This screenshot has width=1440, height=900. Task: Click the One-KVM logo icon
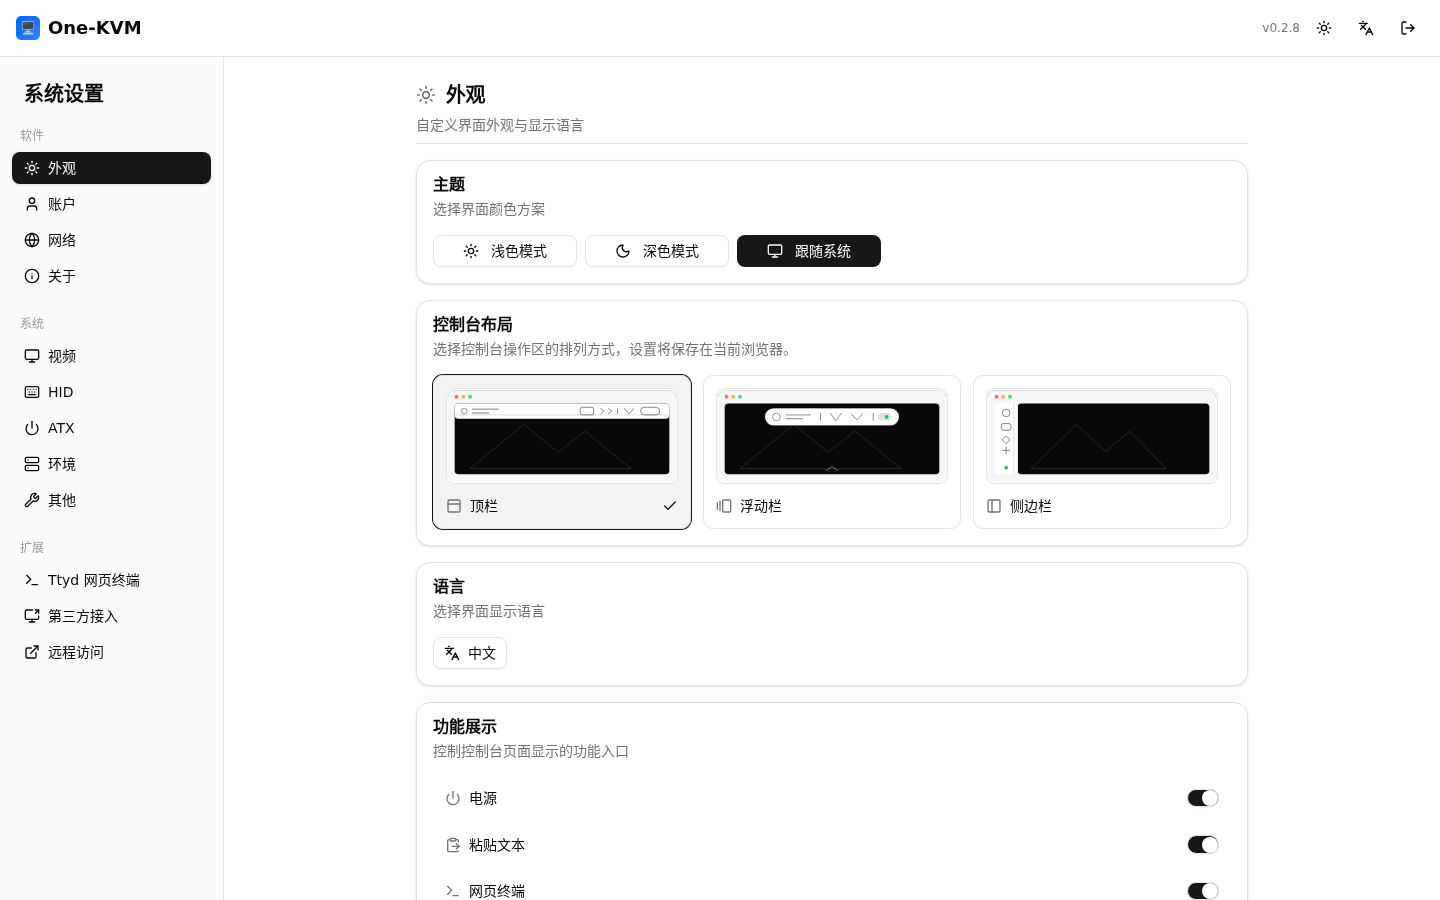(x=28, y=28)
